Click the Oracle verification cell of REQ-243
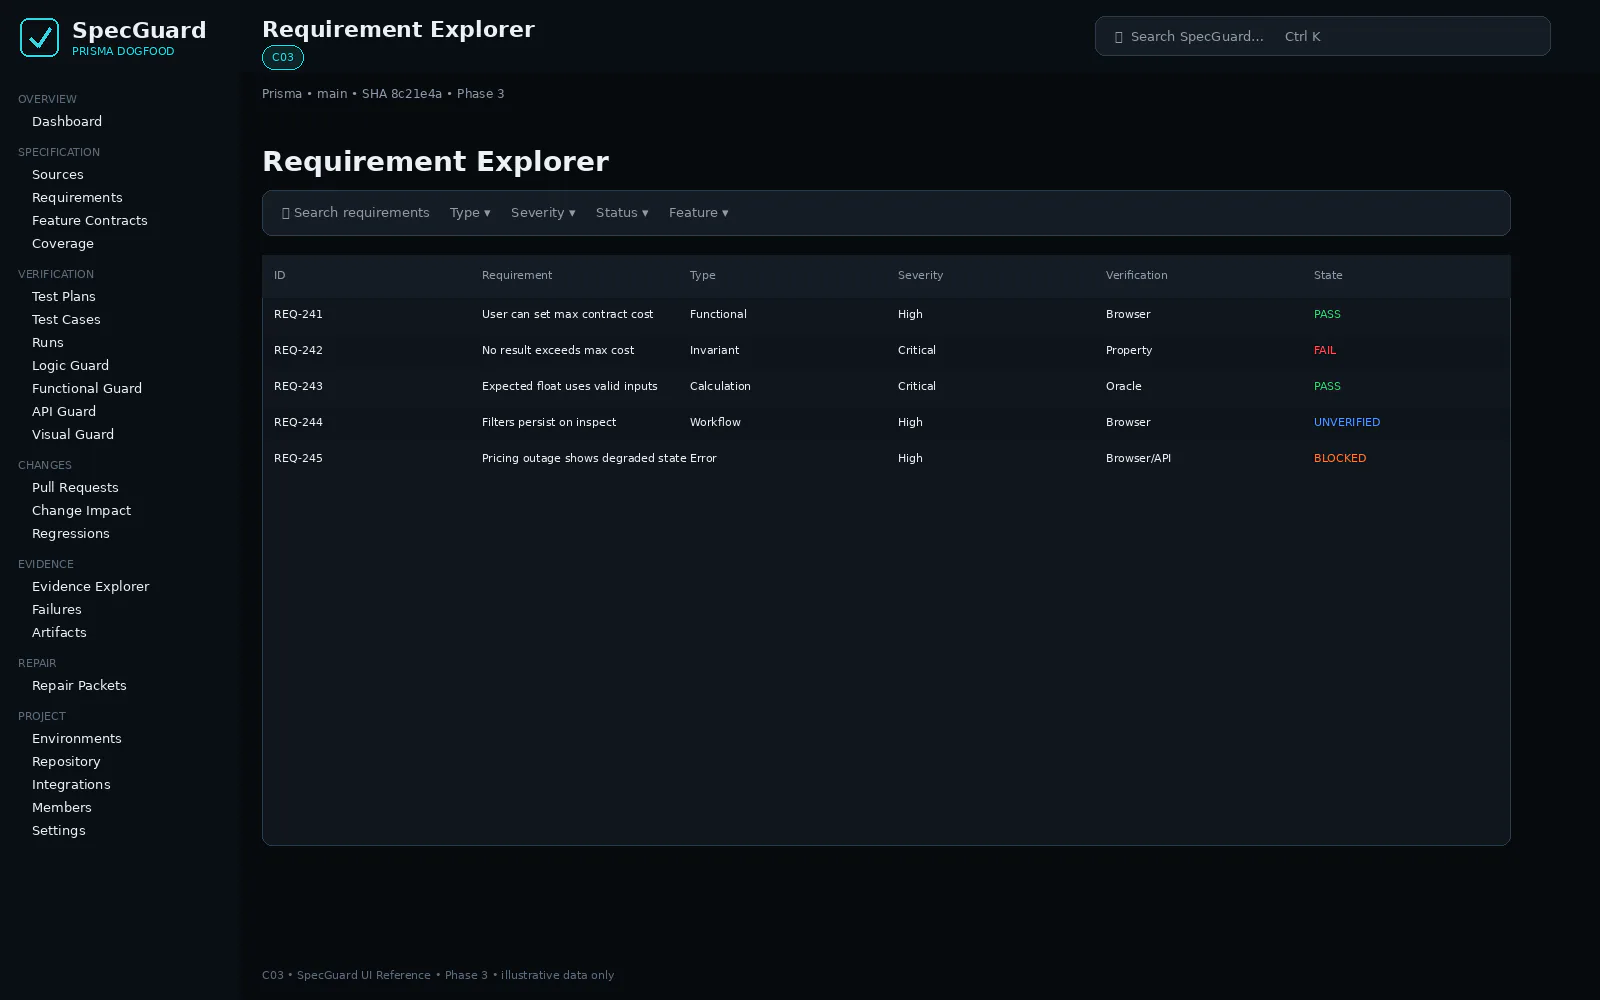Viewport: 1600px width, 1000px height. coord(1124,386)
